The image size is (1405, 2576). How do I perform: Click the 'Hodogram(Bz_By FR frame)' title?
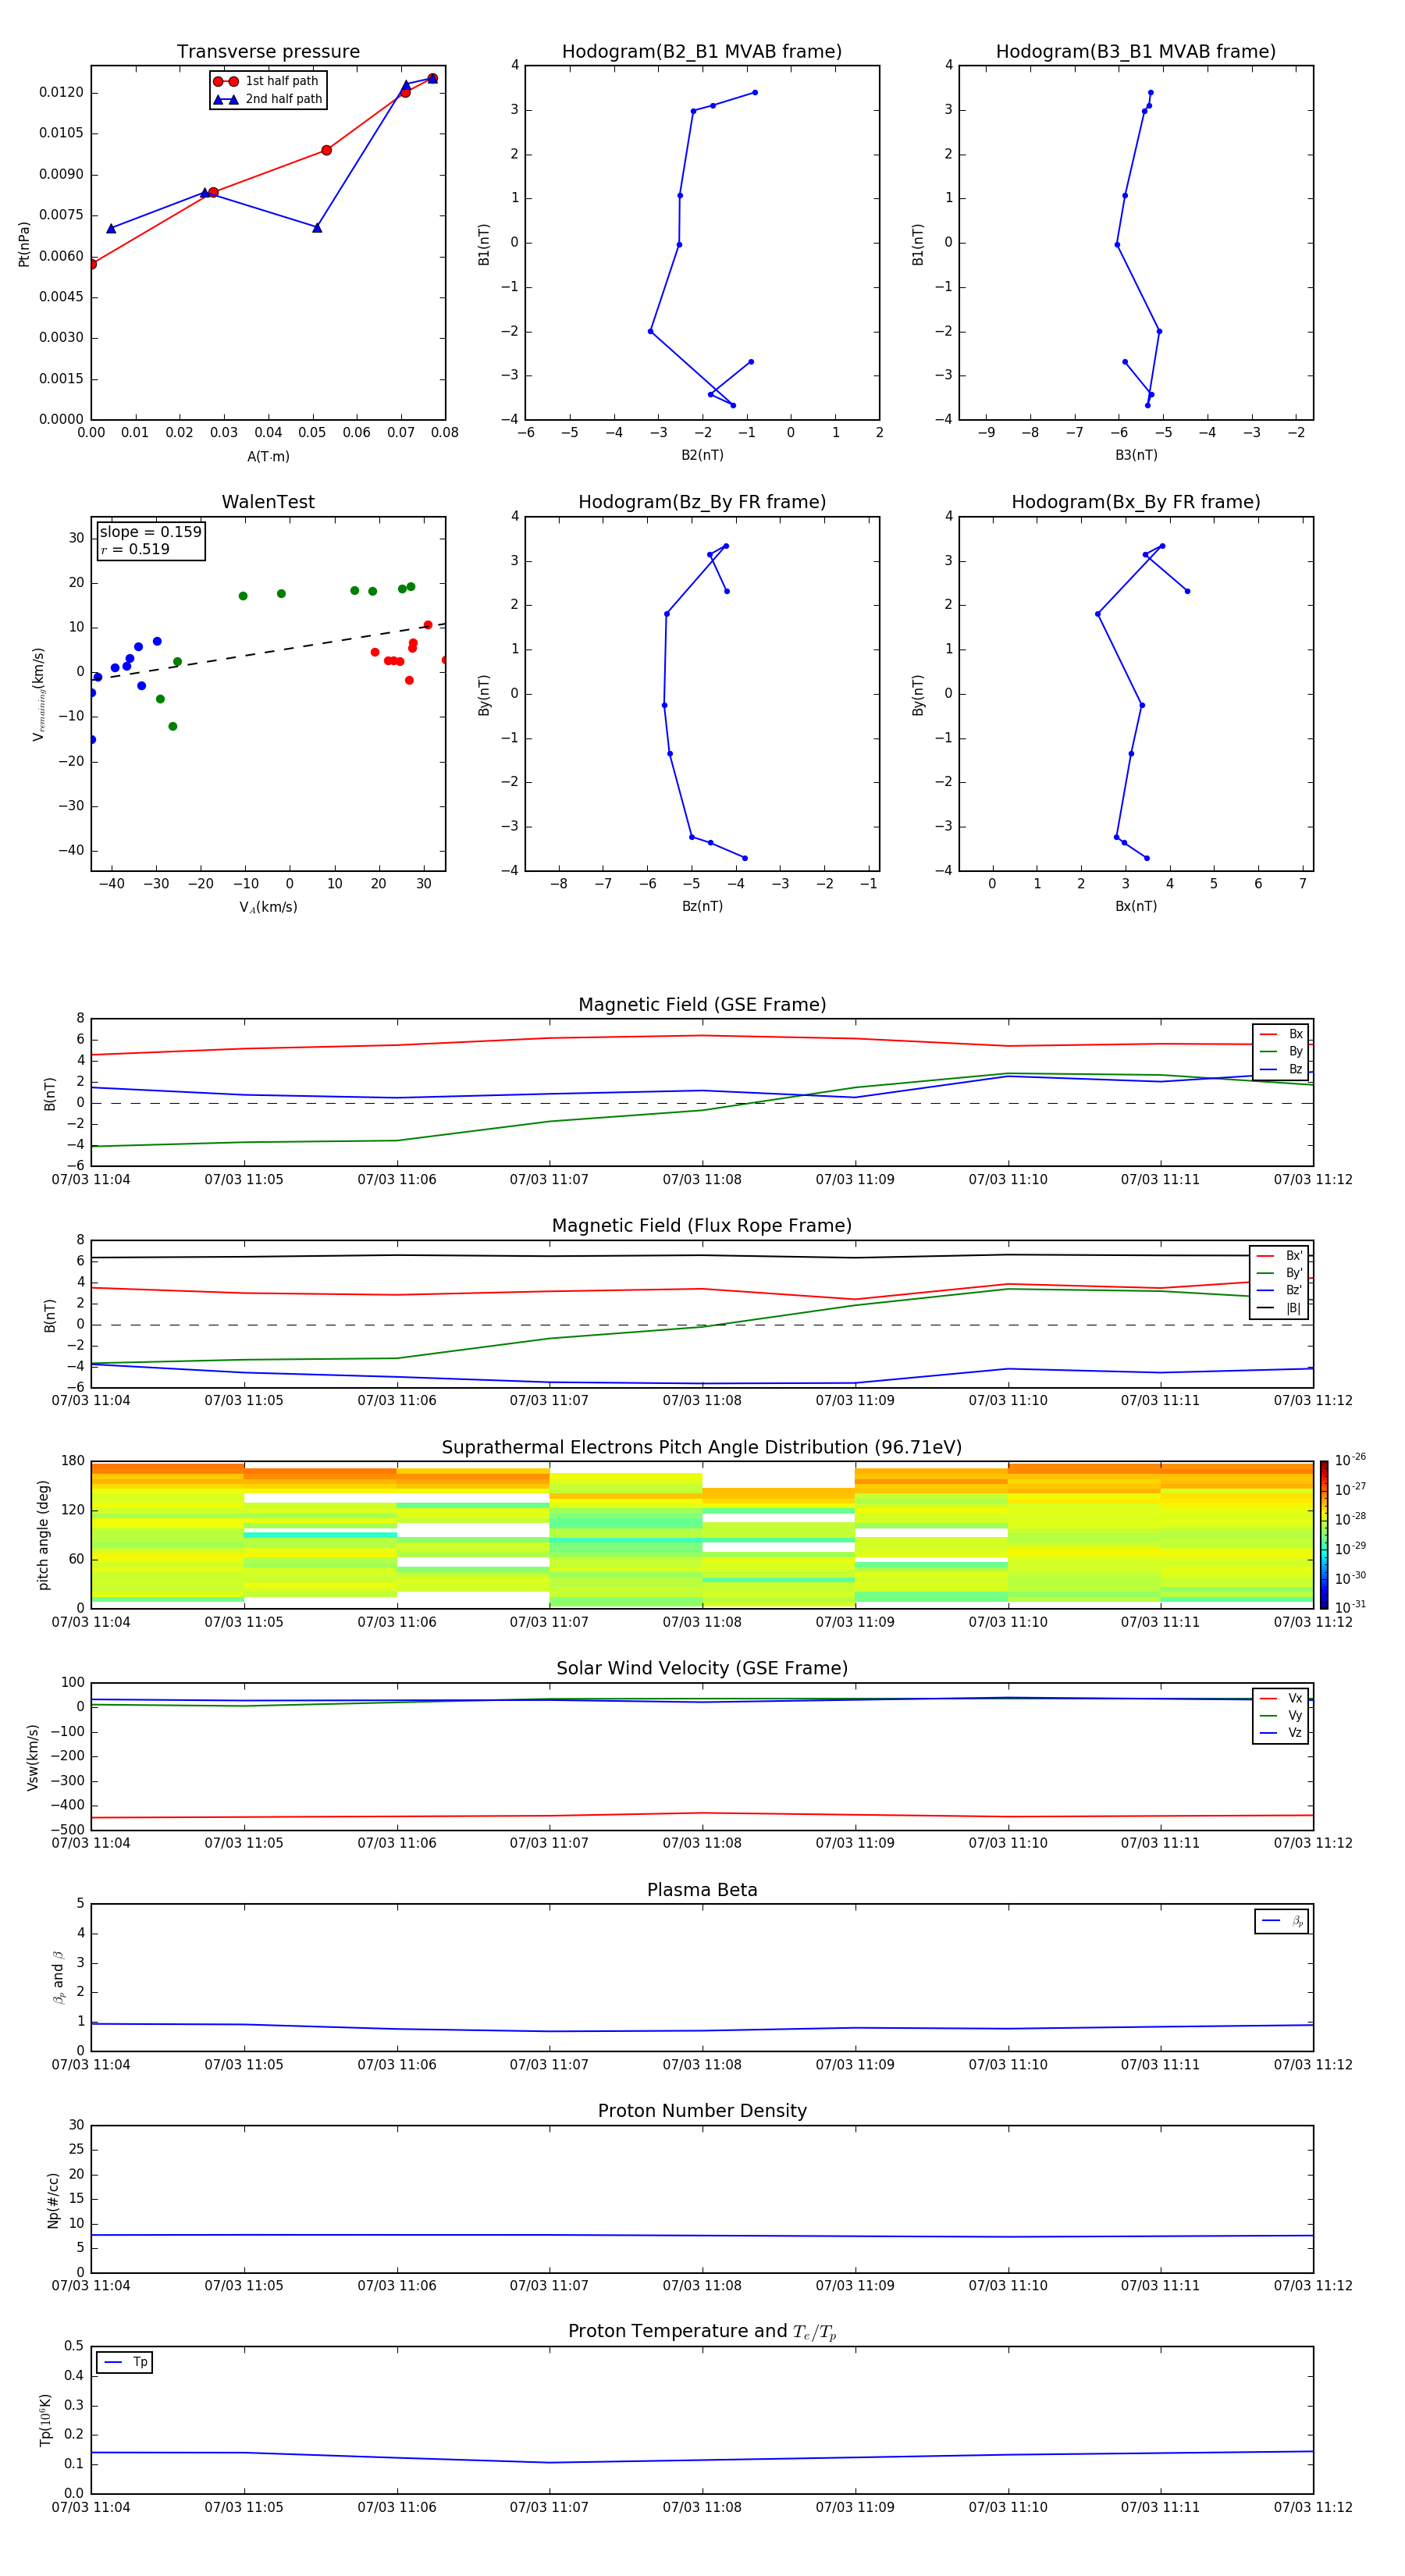[702, 502]
